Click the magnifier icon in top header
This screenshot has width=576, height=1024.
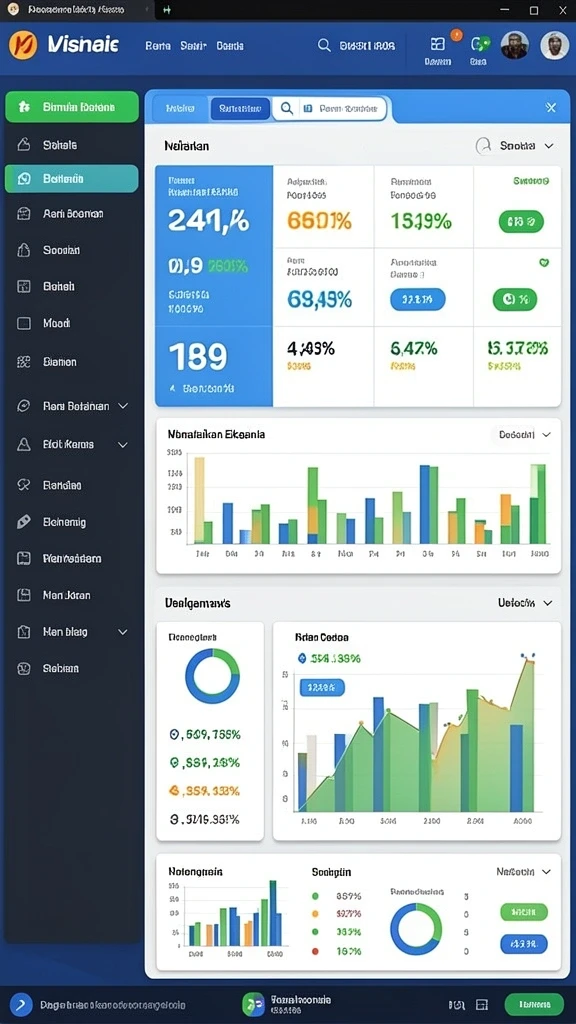(x=324, y=45)
